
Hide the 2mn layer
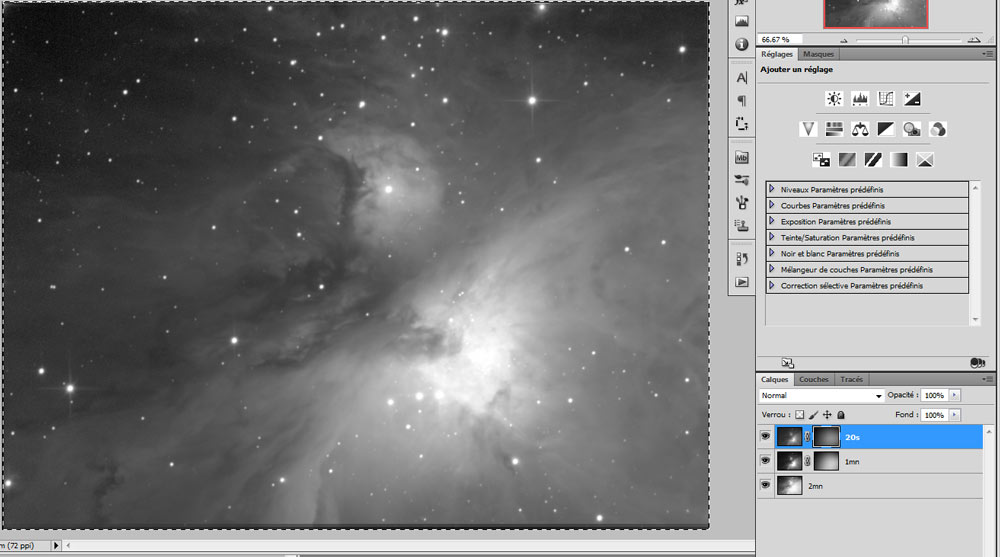point(765,485)
